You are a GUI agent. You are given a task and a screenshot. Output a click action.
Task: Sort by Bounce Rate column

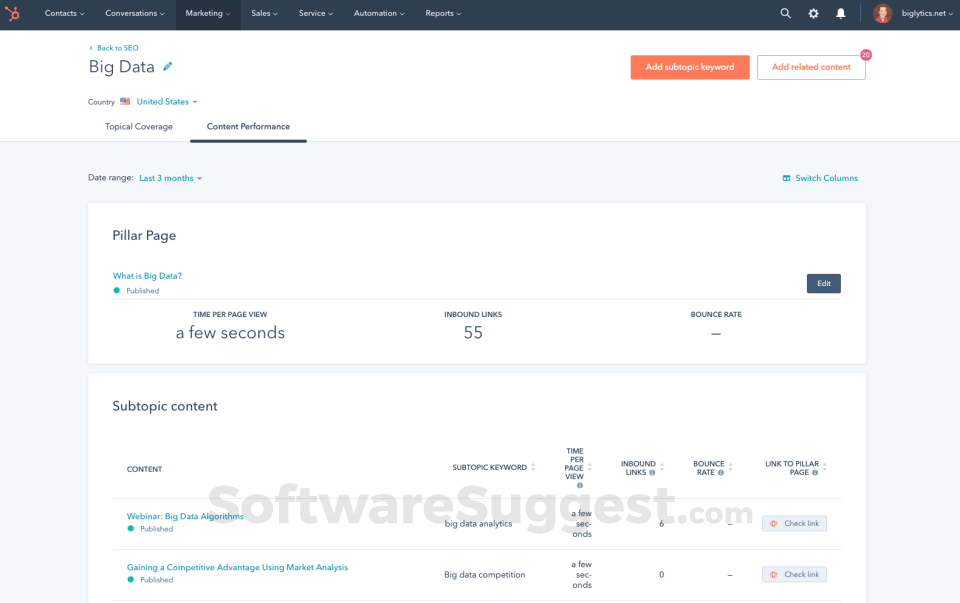click(x=731, y=468)
